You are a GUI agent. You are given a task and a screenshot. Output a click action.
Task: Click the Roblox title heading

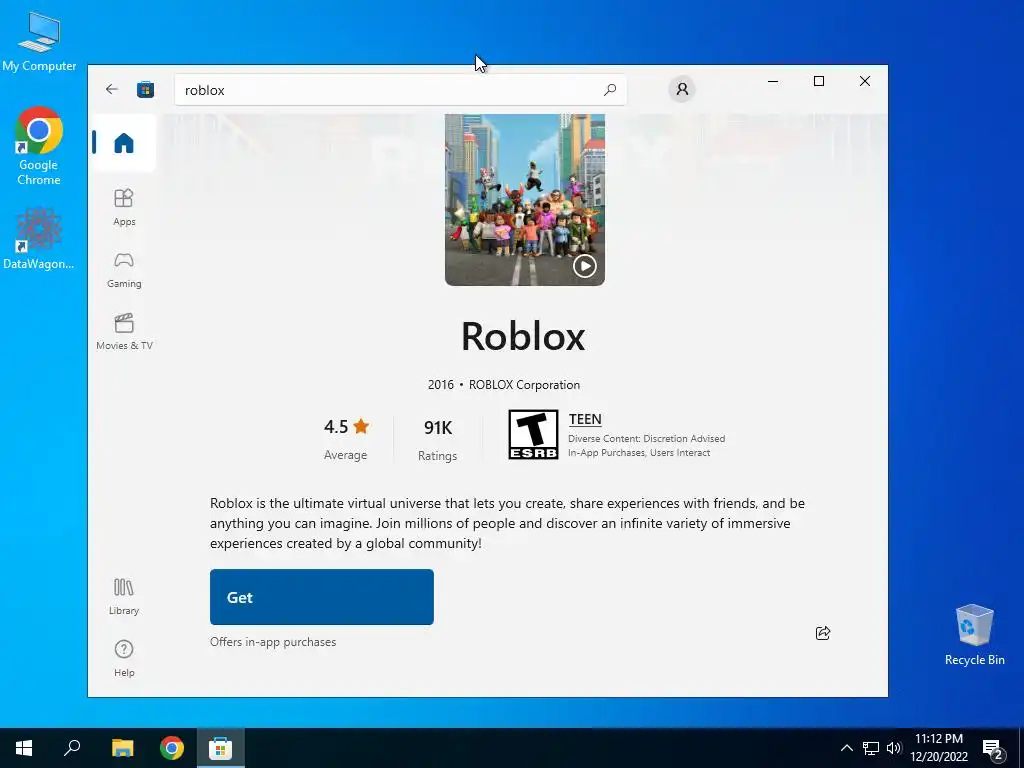click(523, 336)
